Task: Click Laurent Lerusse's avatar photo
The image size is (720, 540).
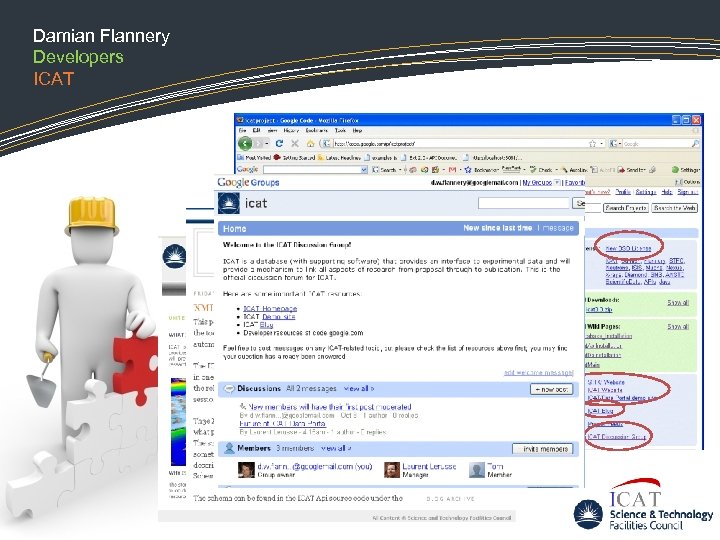Action: pyautogui.click(x=392, y=470)
